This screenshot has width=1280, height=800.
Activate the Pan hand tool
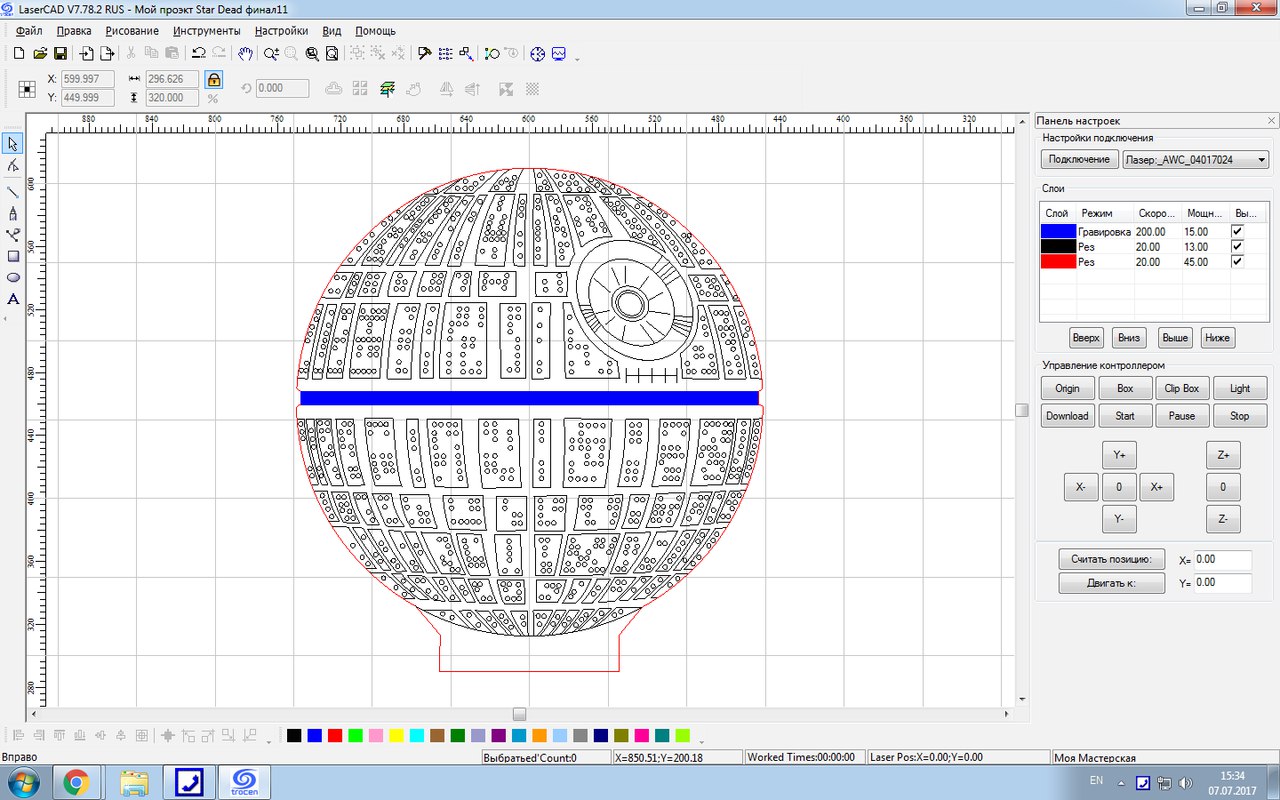click(x=244, y=53)
